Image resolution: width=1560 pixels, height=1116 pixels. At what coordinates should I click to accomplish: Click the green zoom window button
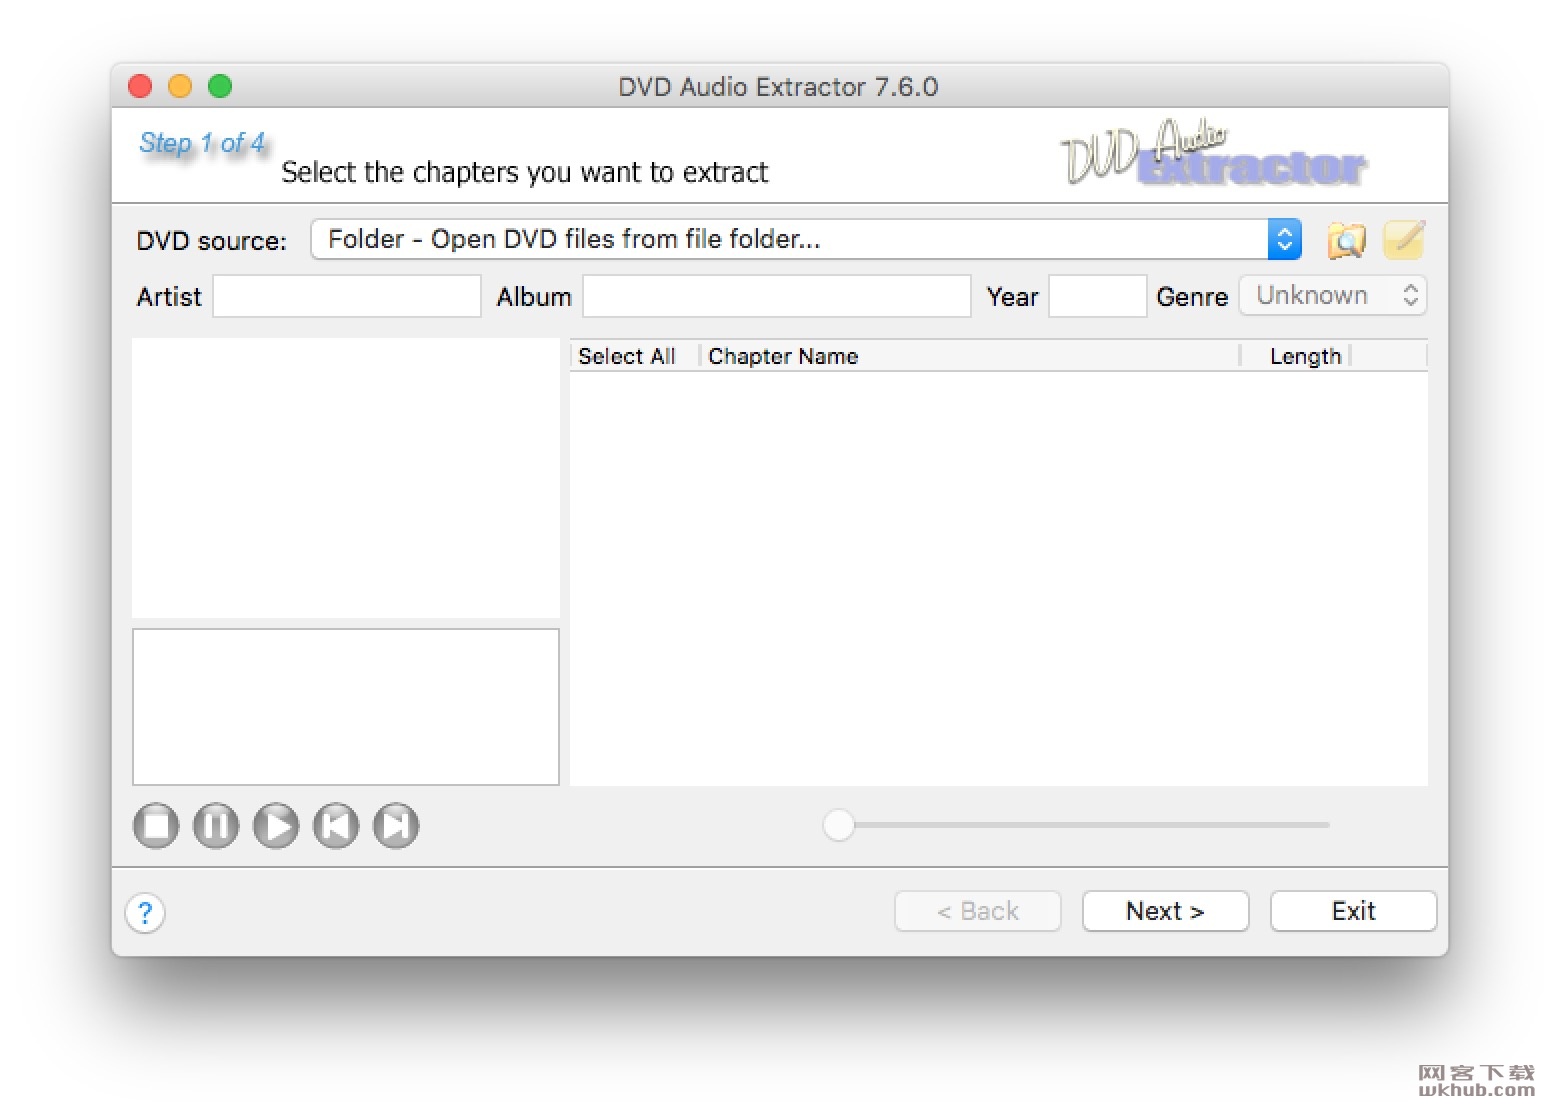tap(220, 87)
